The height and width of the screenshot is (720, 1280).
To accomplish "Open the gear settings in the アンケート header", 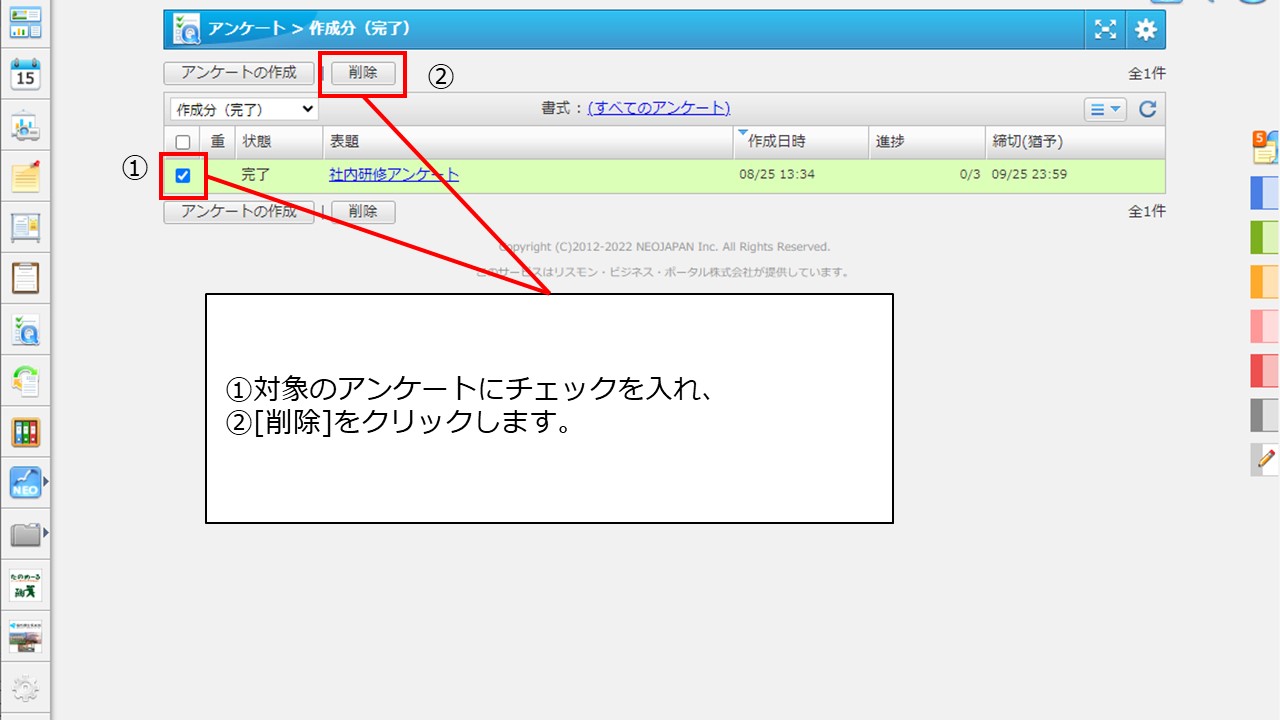I will (1146, 30).
